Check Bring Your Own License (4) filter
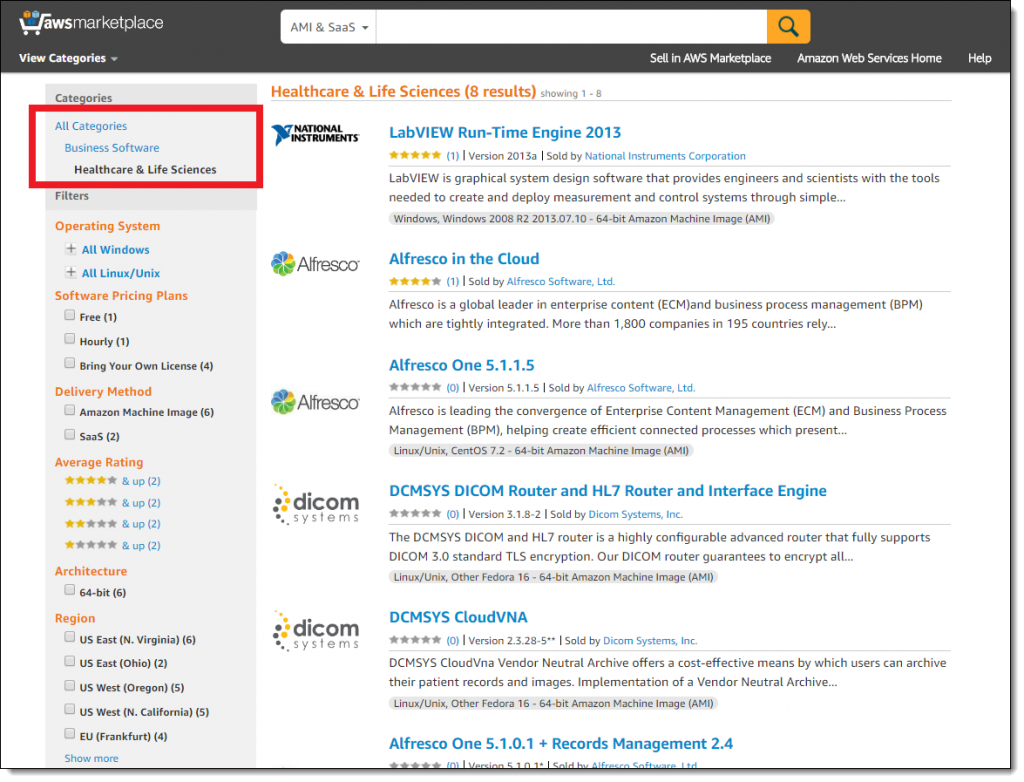Viewport: 1024px width, 782px height. tap(70, 363)
